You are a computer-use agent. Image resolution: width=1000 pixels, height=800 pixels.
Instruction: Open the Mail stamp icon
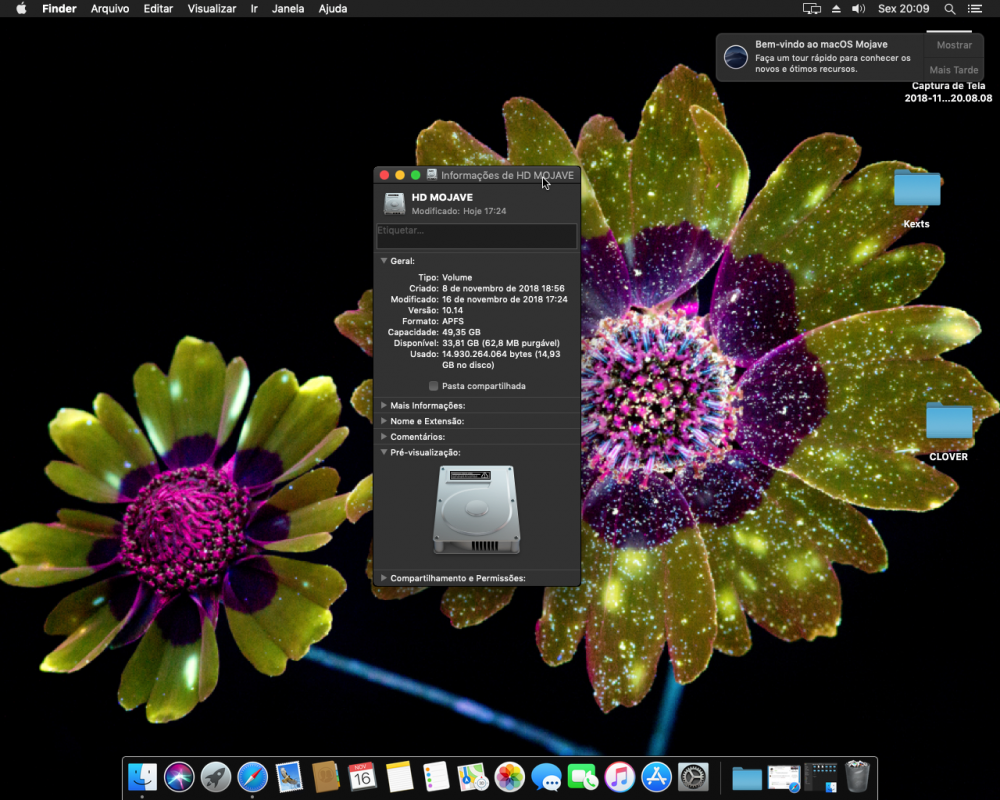(x=289, y=777)
